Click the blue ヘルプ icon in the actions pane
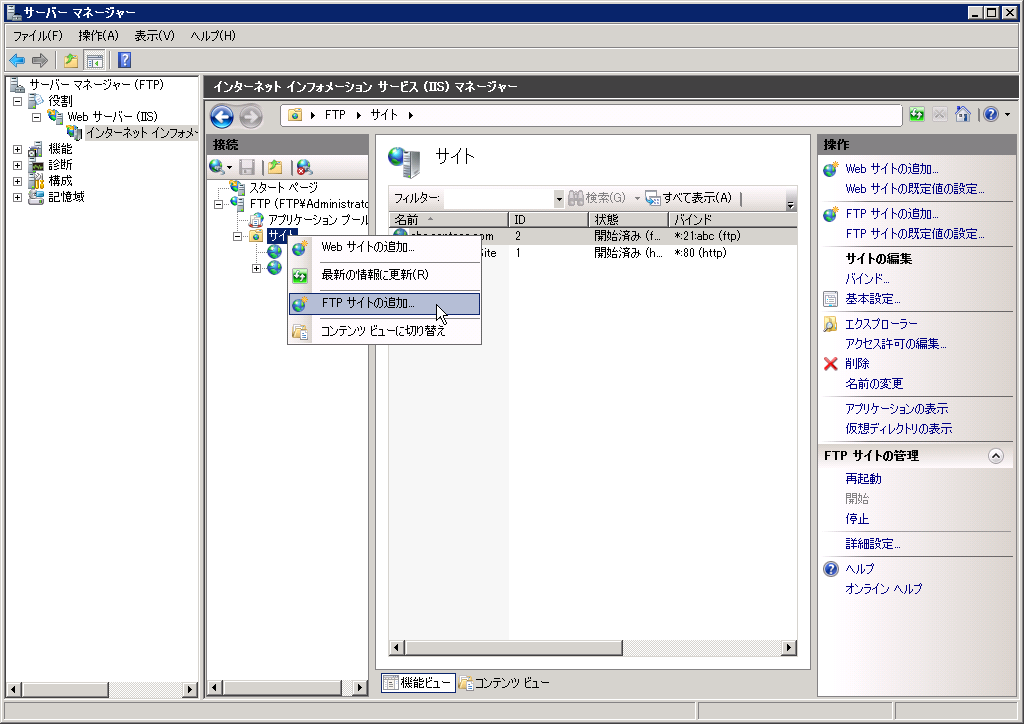The image size is (1024, 724). click(x=831, y=569)
